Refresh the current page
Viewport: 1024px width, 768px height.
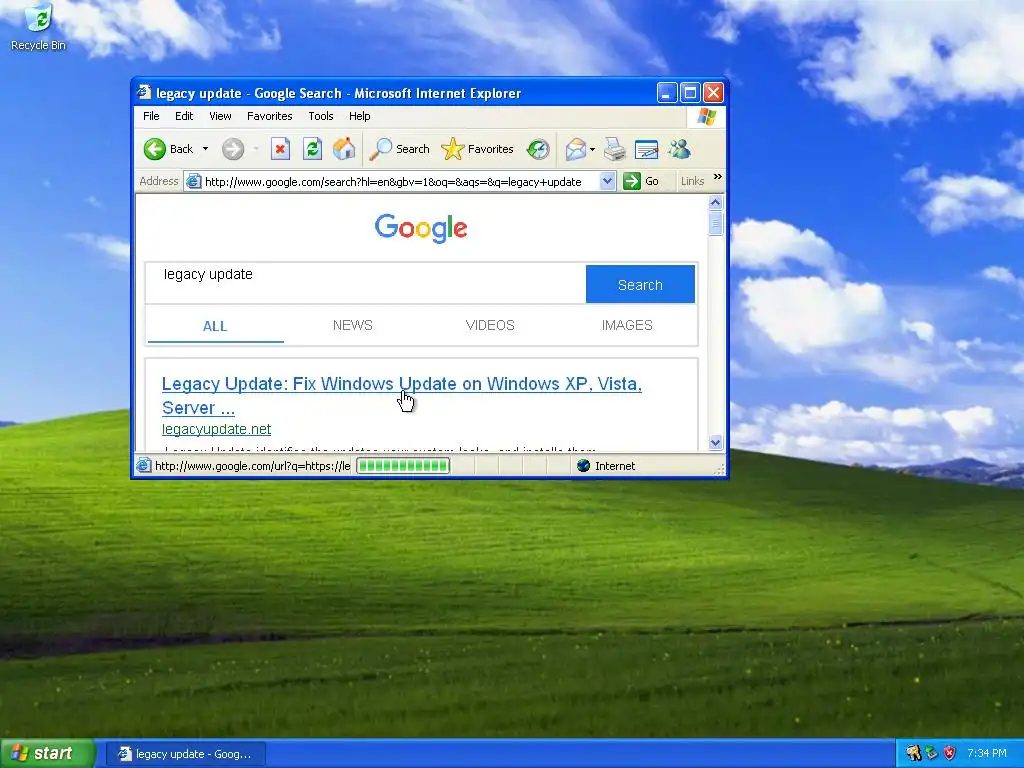(x=312, y=149)
